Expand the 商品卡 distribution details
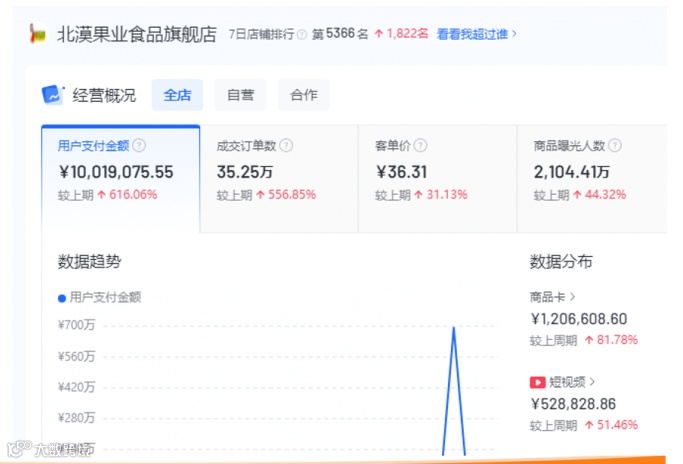Screen dimensions: 683x464 tap(552, 297)
